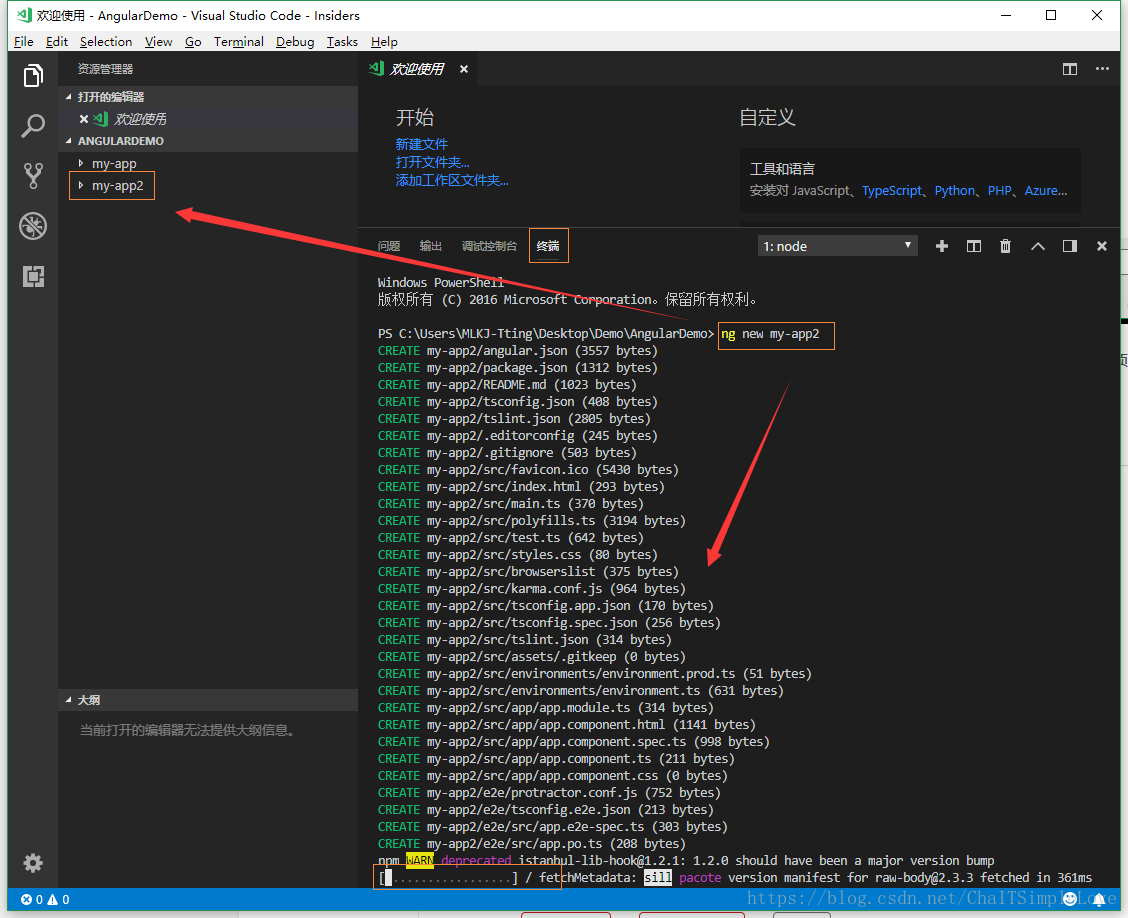Open editor More Actions ellipsis
The height and width of the screenshot is (918, 1128).
pos(1102,69)
